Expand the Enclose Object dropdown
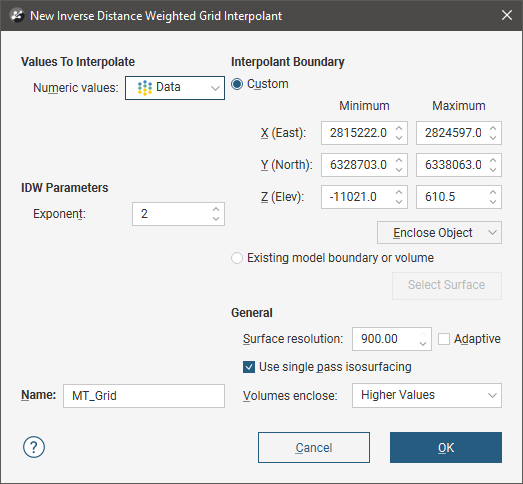This screenshot has height=484, width=523. (x=439, y=232)
